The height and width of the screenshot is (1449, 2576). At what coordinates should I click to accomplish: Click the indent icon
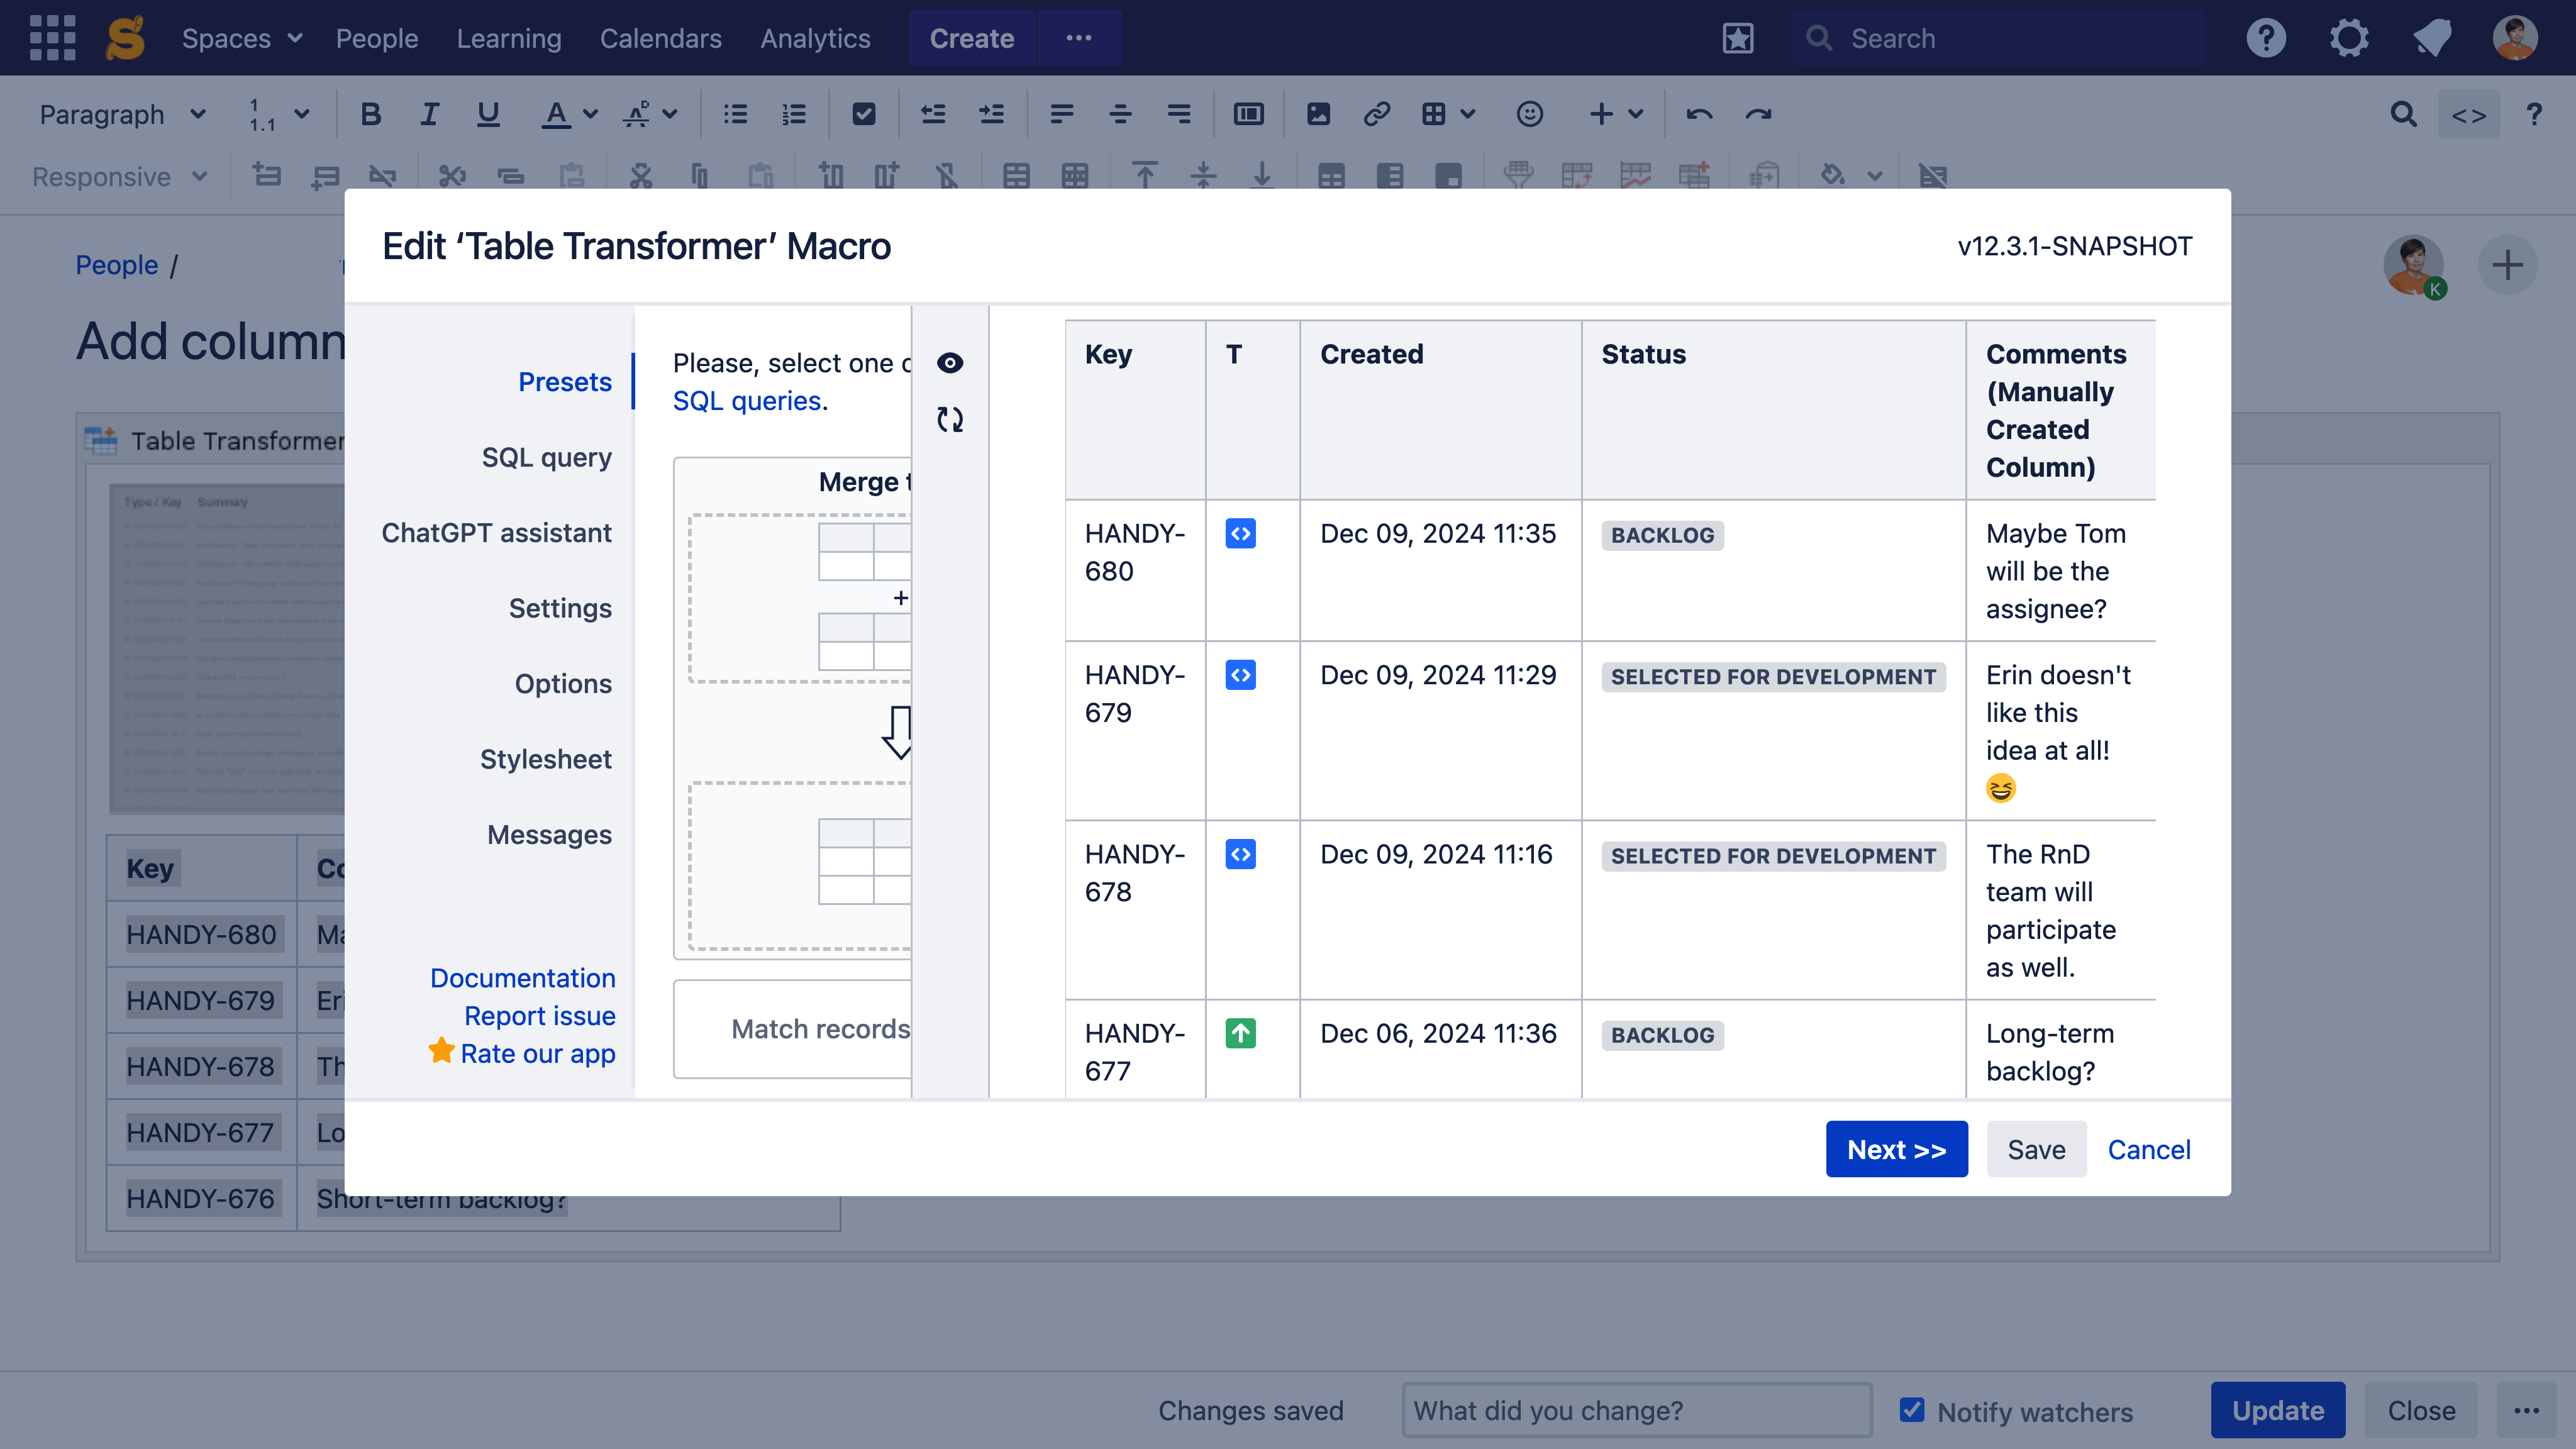coord(992,114)
